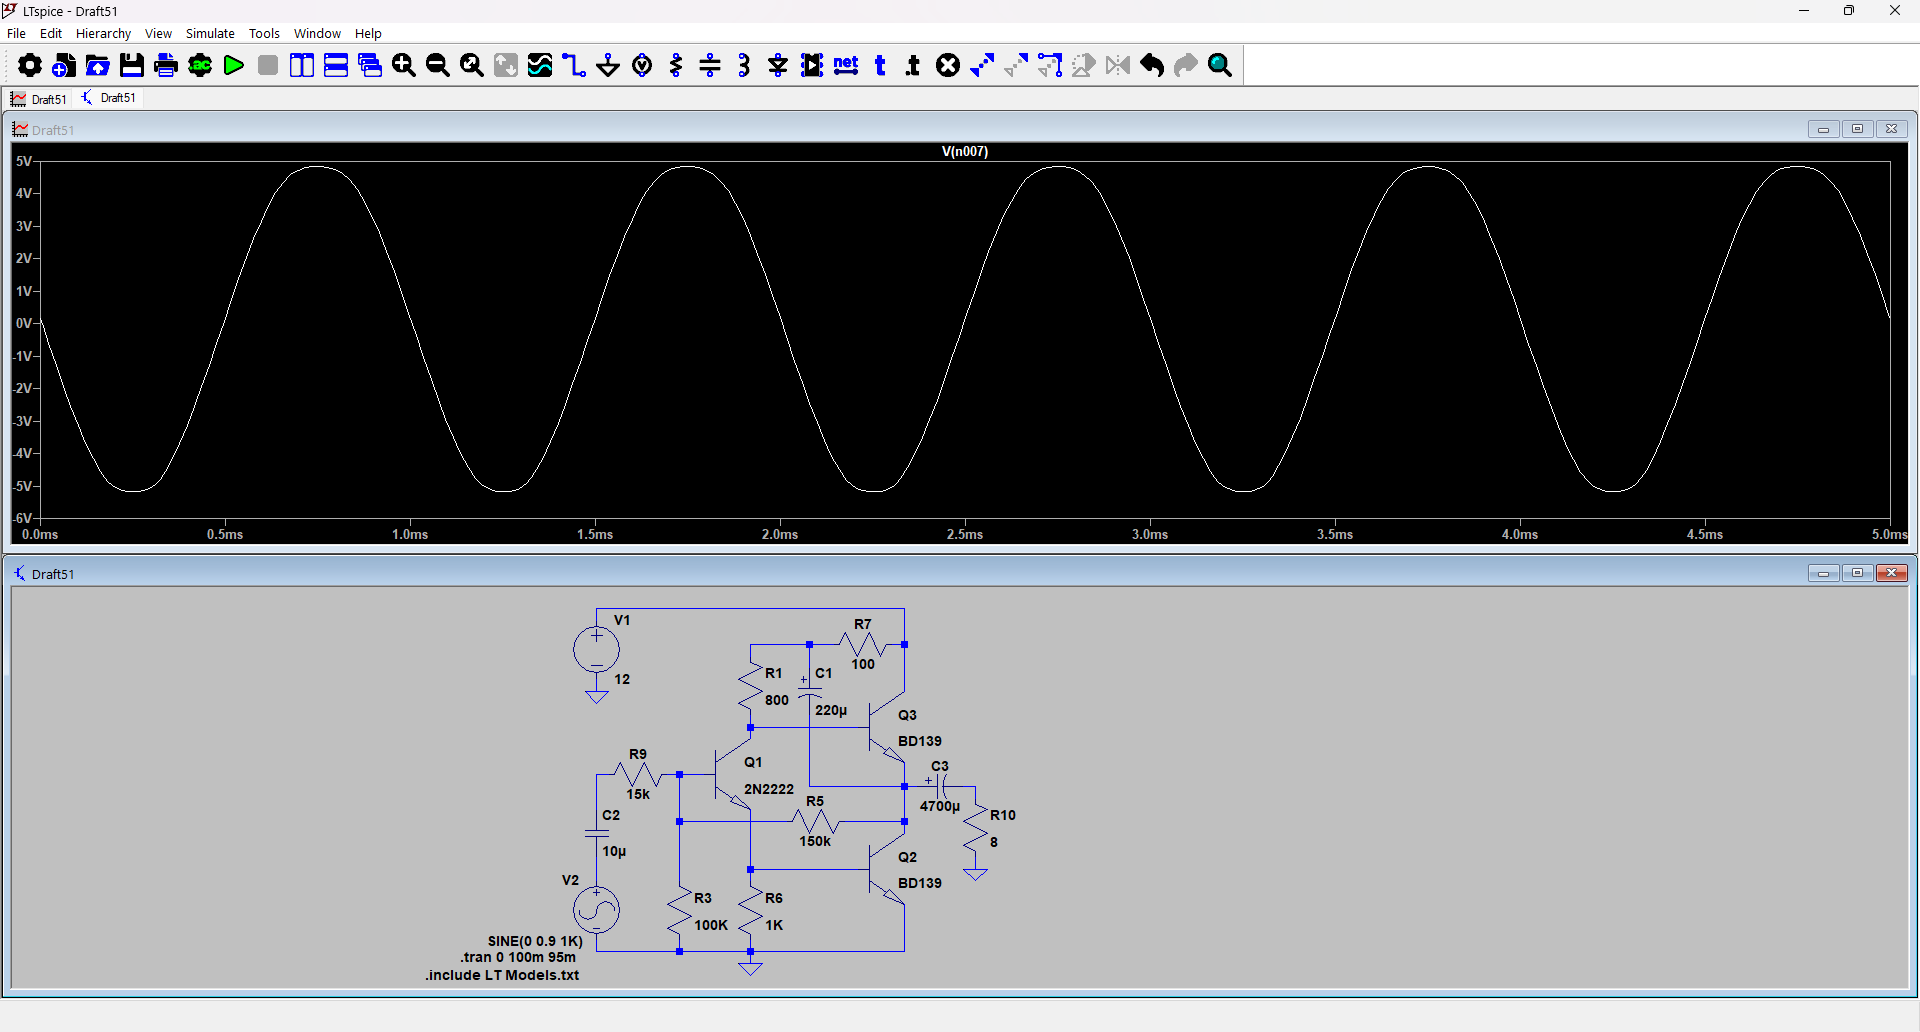Open the Window menu

317,33
